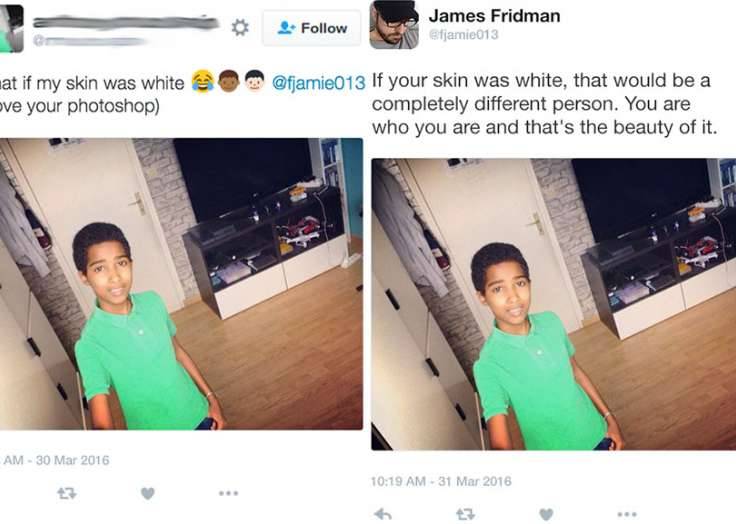Retweet James Fridman's 31 Mar 2016 tweet
This screenshot has width=736, height=524.
pos(465,515)
